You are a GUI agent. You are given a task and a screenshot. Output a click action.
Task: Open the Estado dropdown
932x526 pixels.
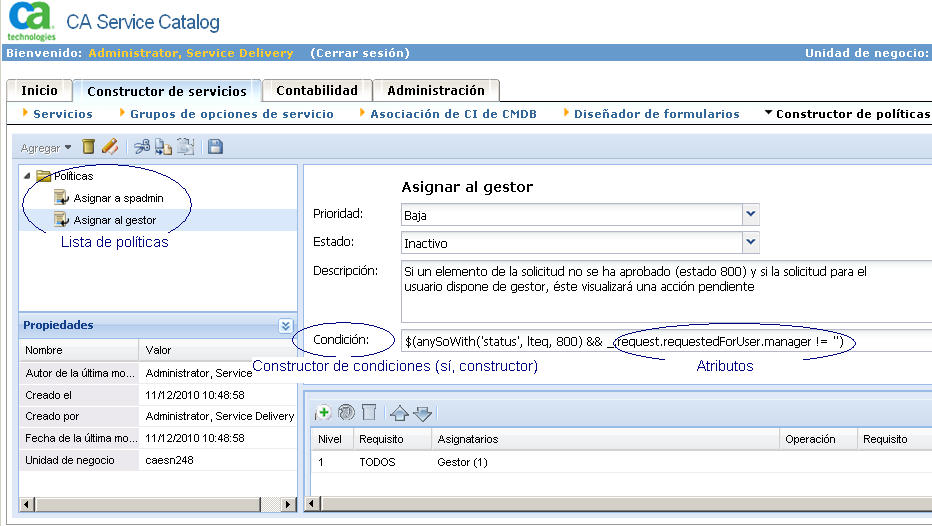pyautogui.click(x=751, y=242)
